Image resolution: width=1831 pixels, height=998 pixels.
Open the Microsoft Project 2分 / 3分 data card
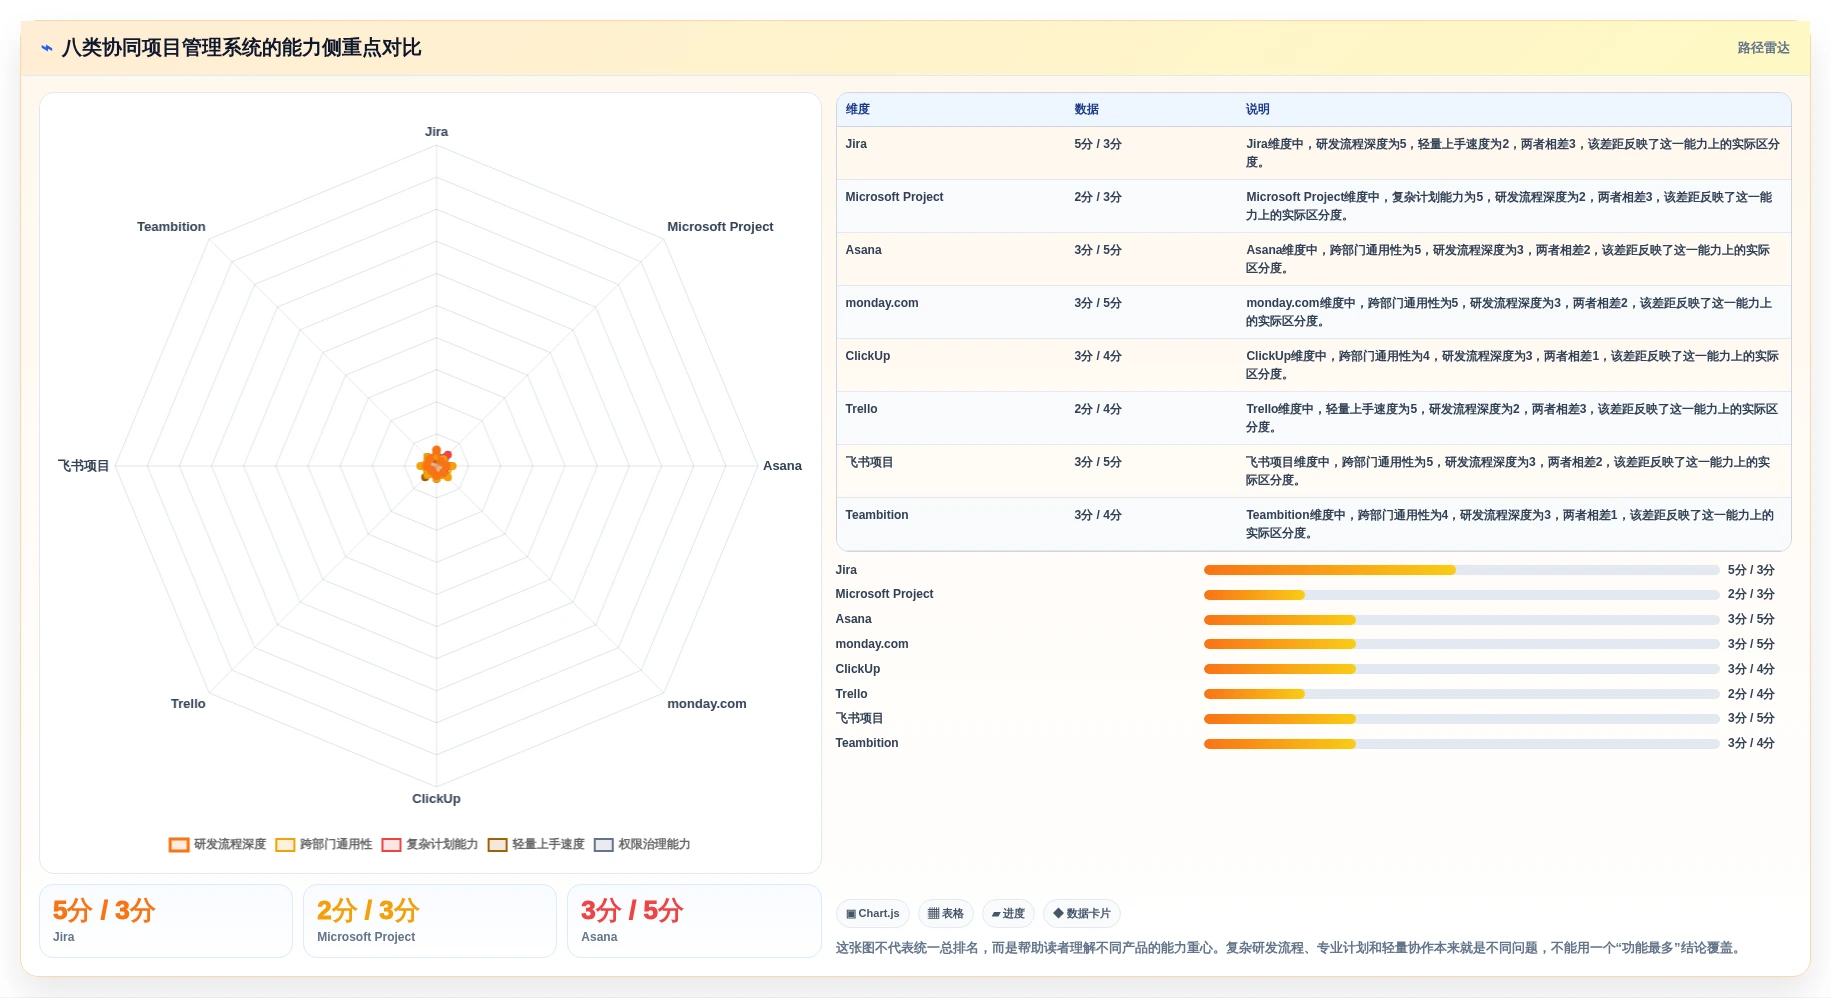(x=430, y=921)
